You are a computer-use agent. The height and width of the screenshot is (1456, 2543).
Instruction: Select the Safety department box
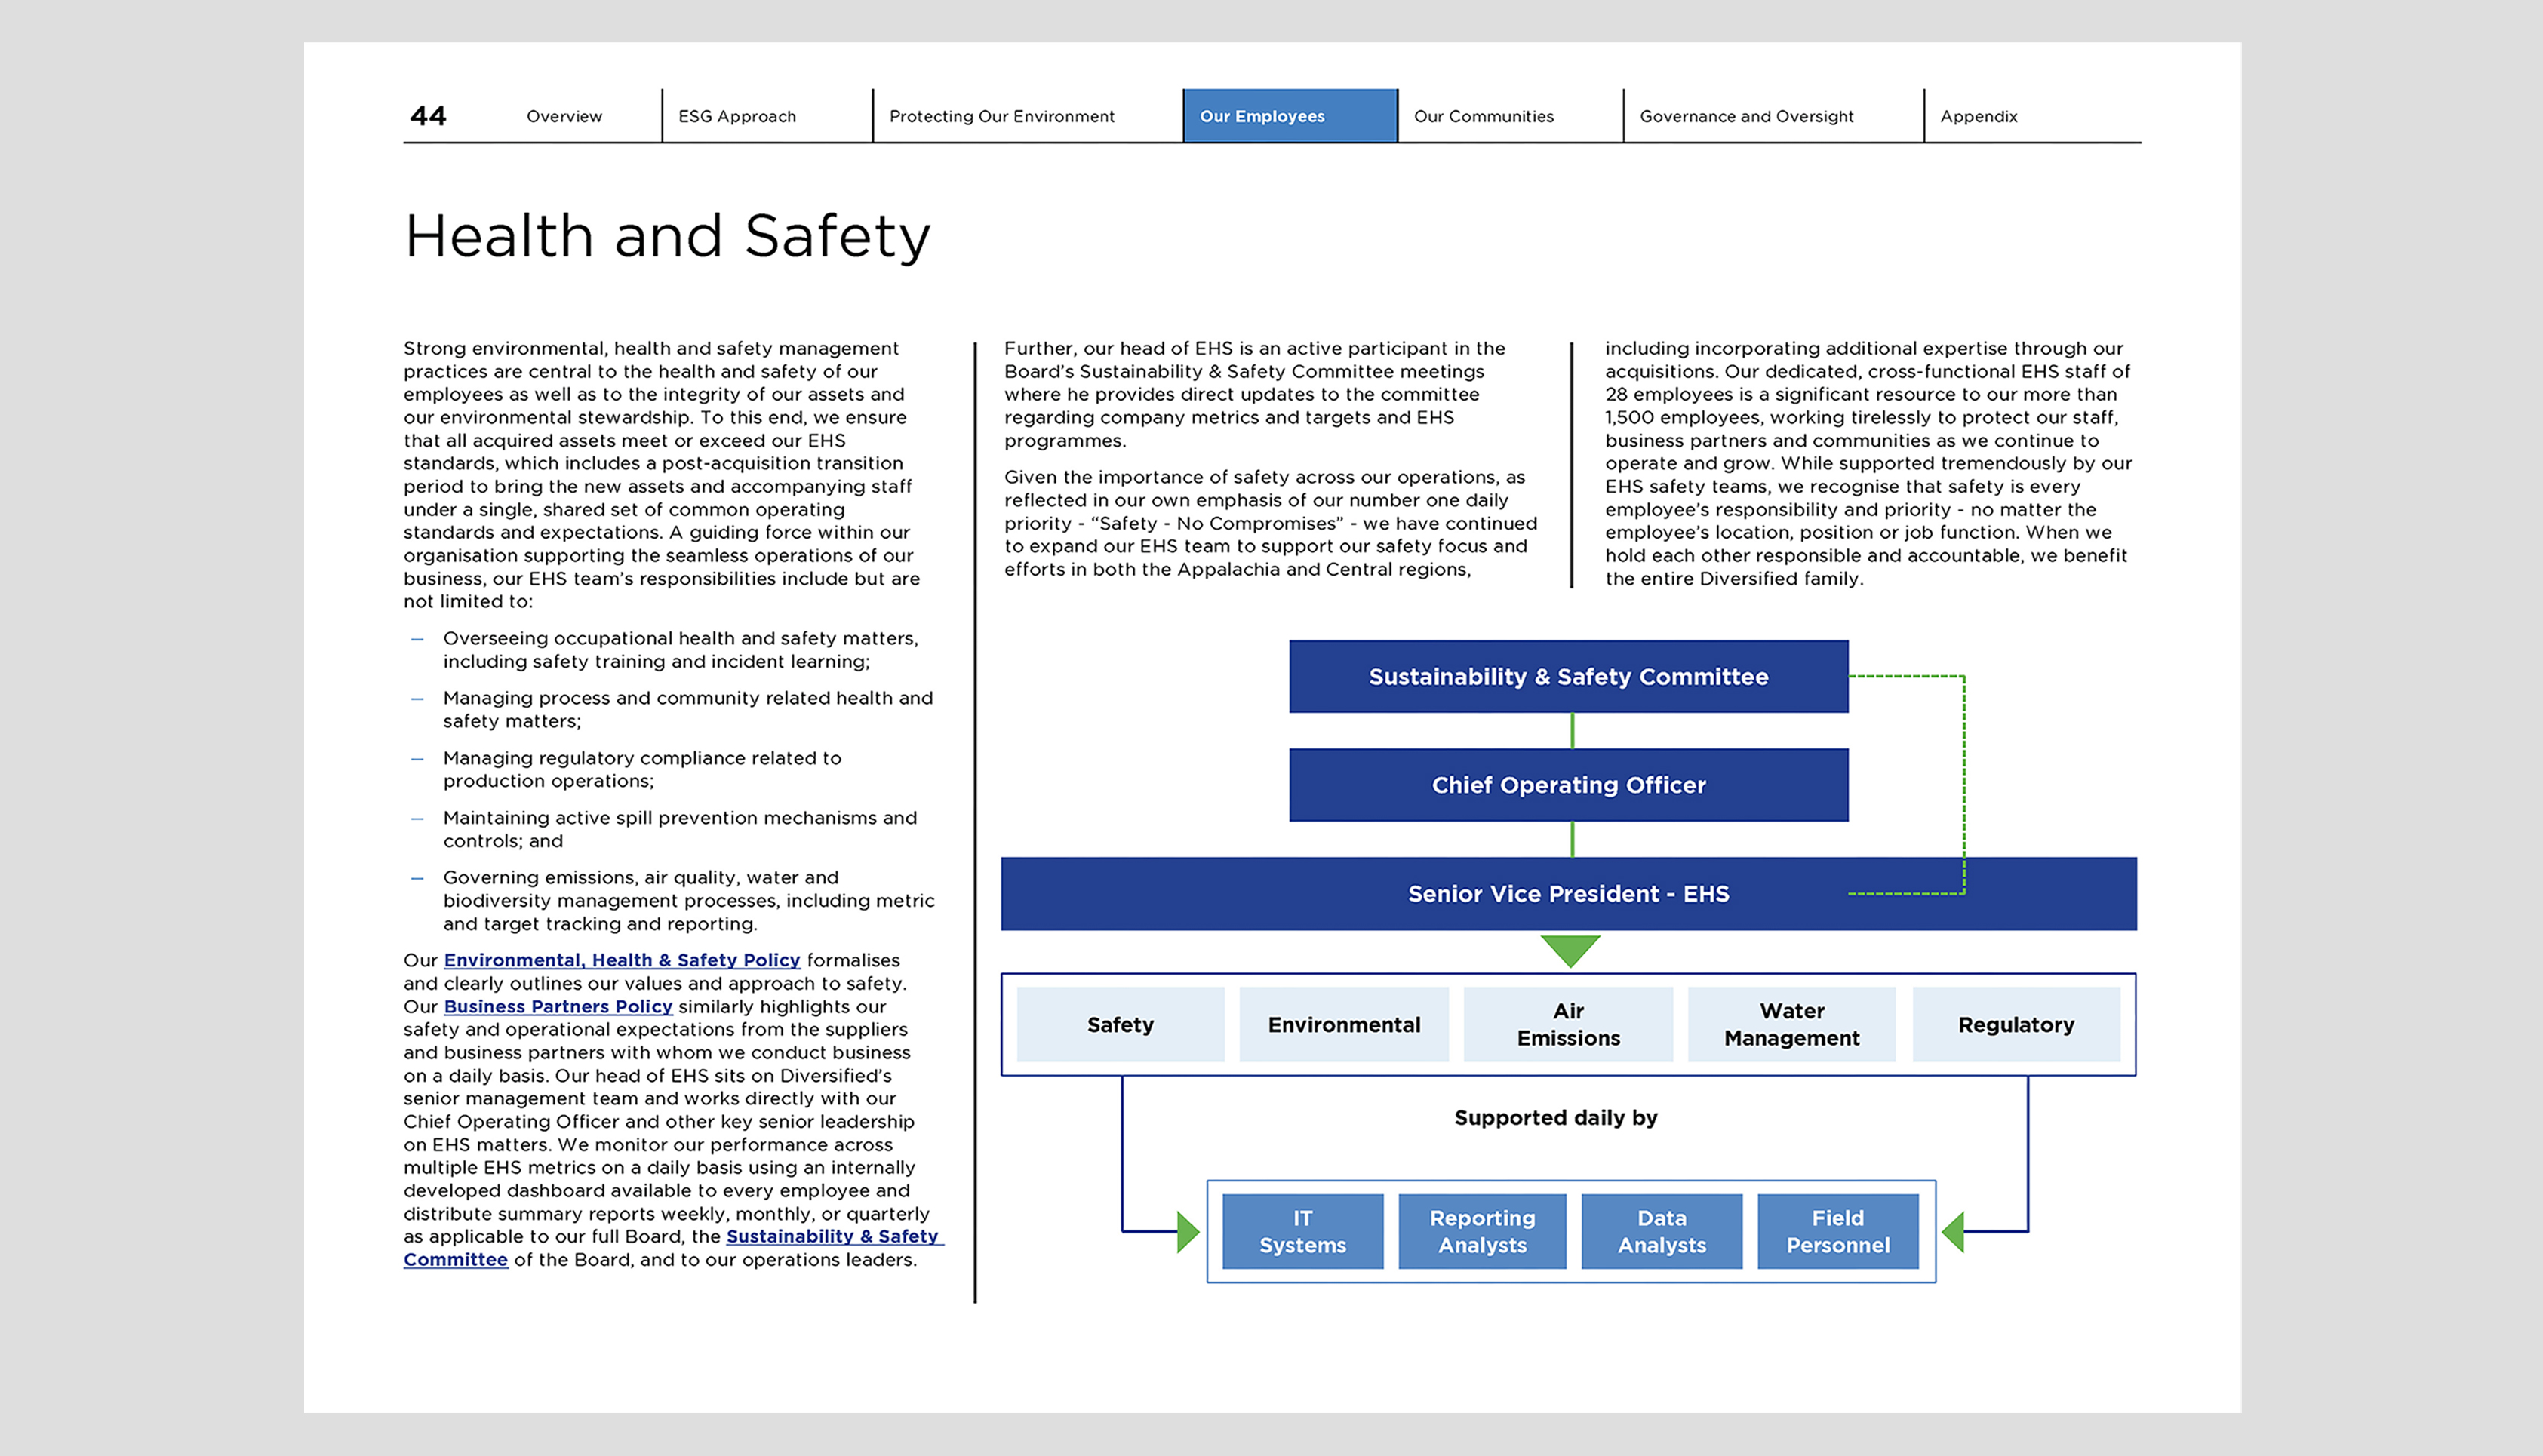pos(1120,1025)
